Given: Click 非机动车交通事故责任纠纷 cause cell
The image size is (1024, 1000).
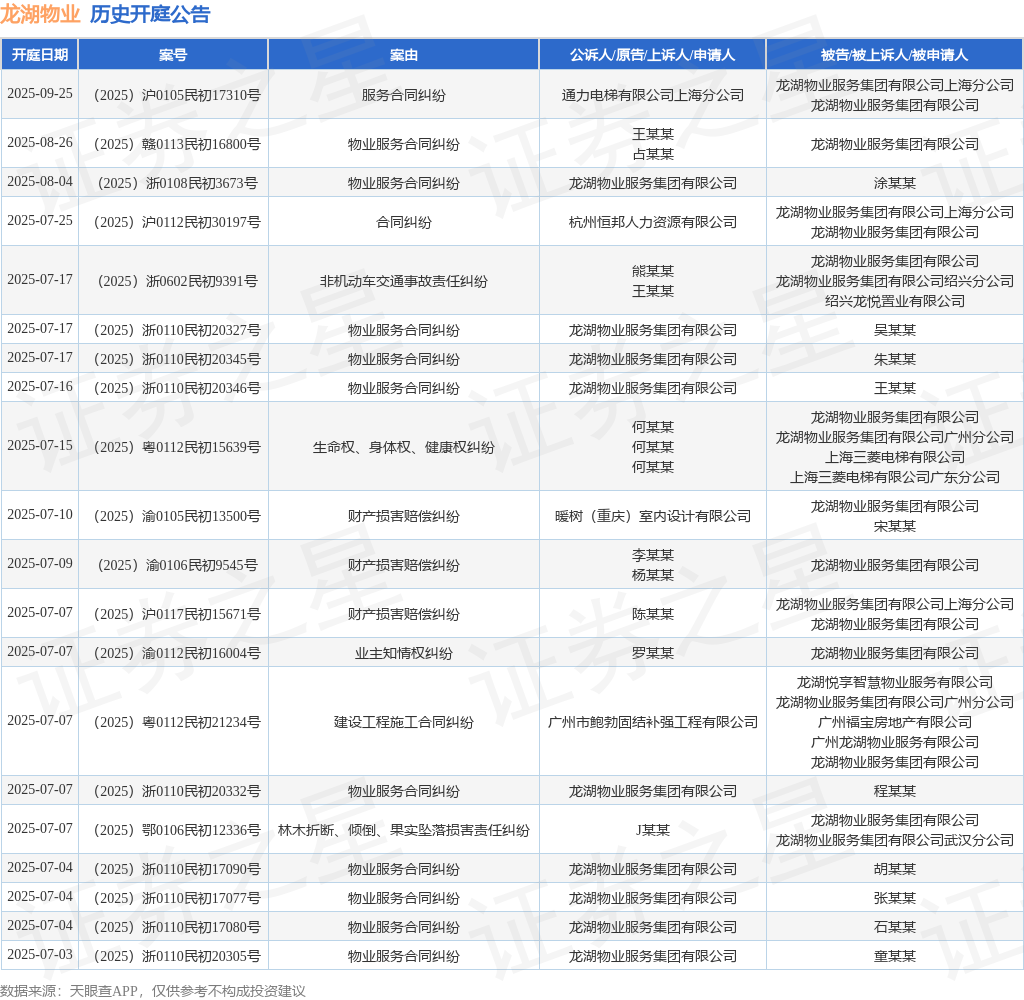Looking at the screenshot, I should 404,281.
